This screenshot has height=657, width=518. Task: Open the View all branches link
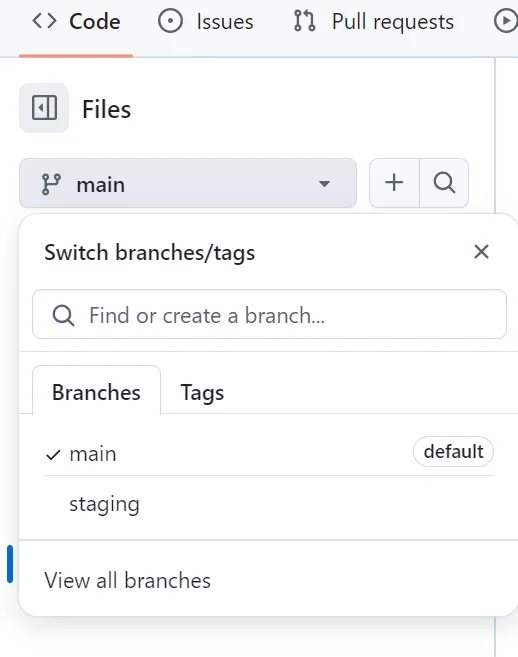127,580
